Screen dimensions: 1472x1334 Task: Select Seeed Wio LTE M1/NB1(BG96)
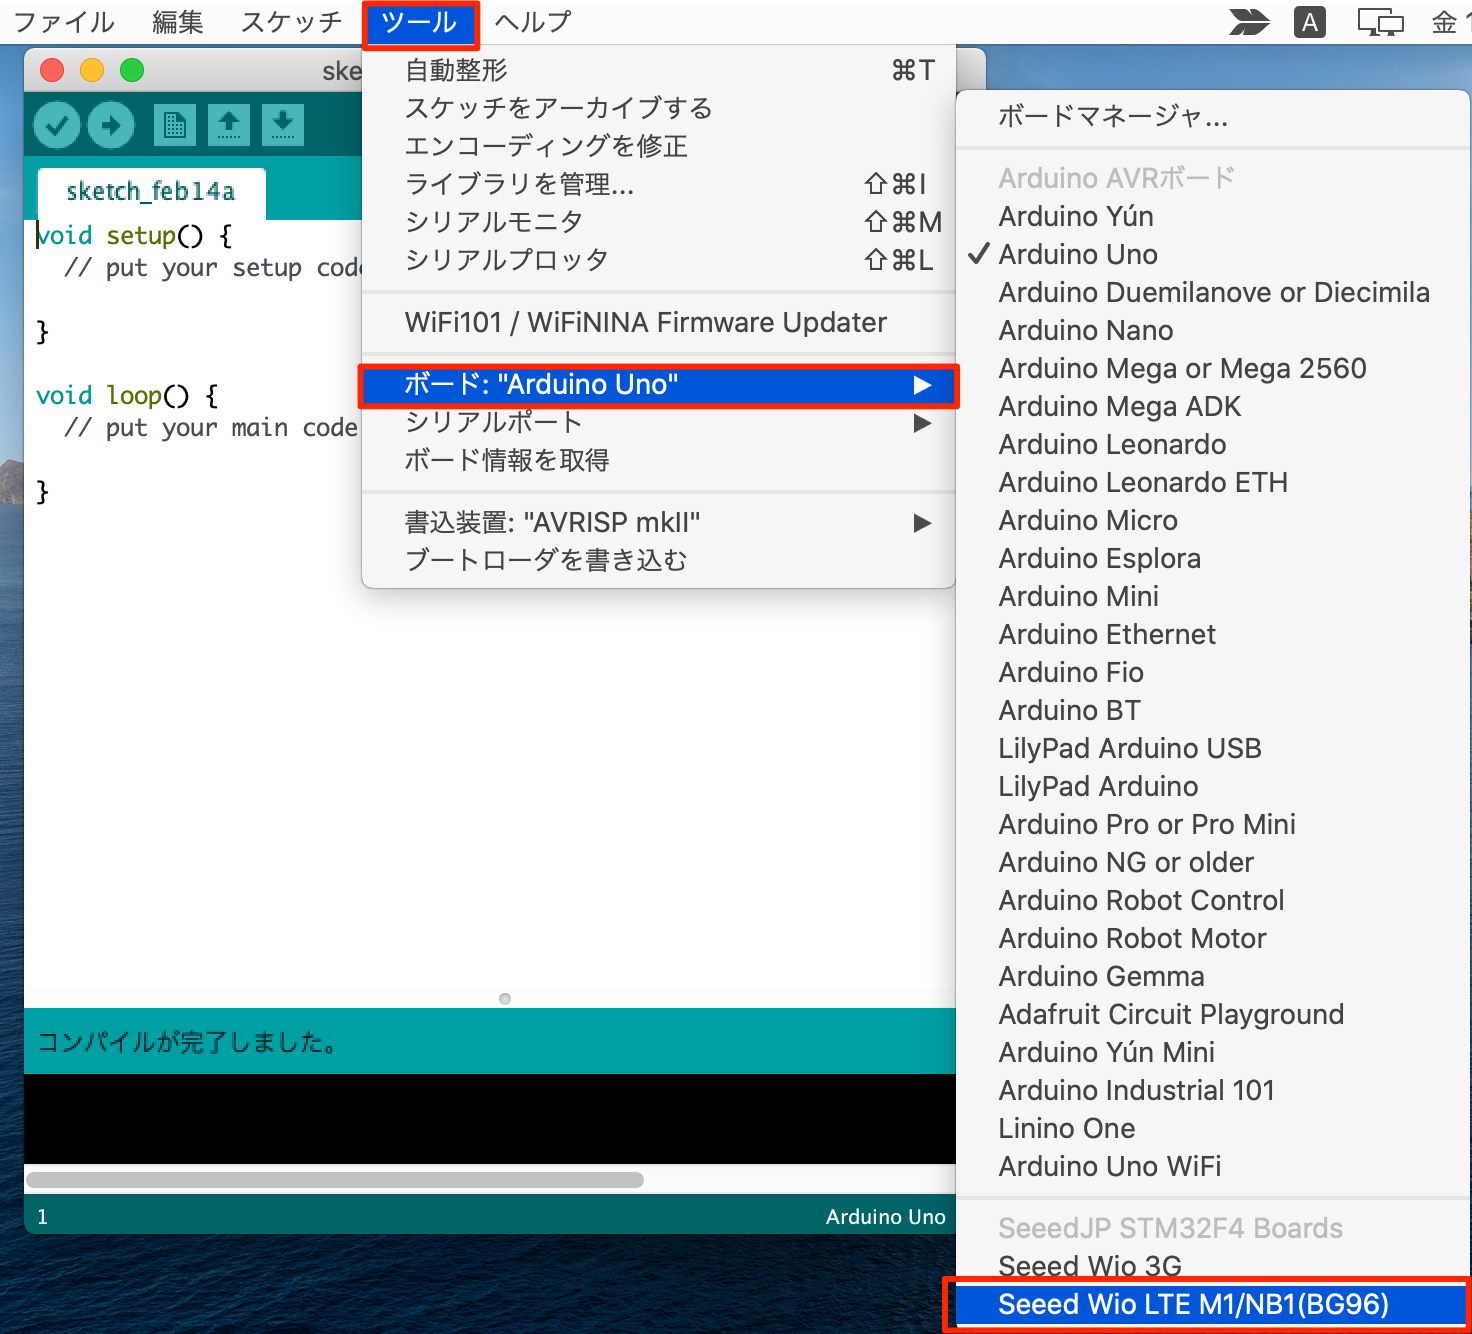point(1212,1304)
